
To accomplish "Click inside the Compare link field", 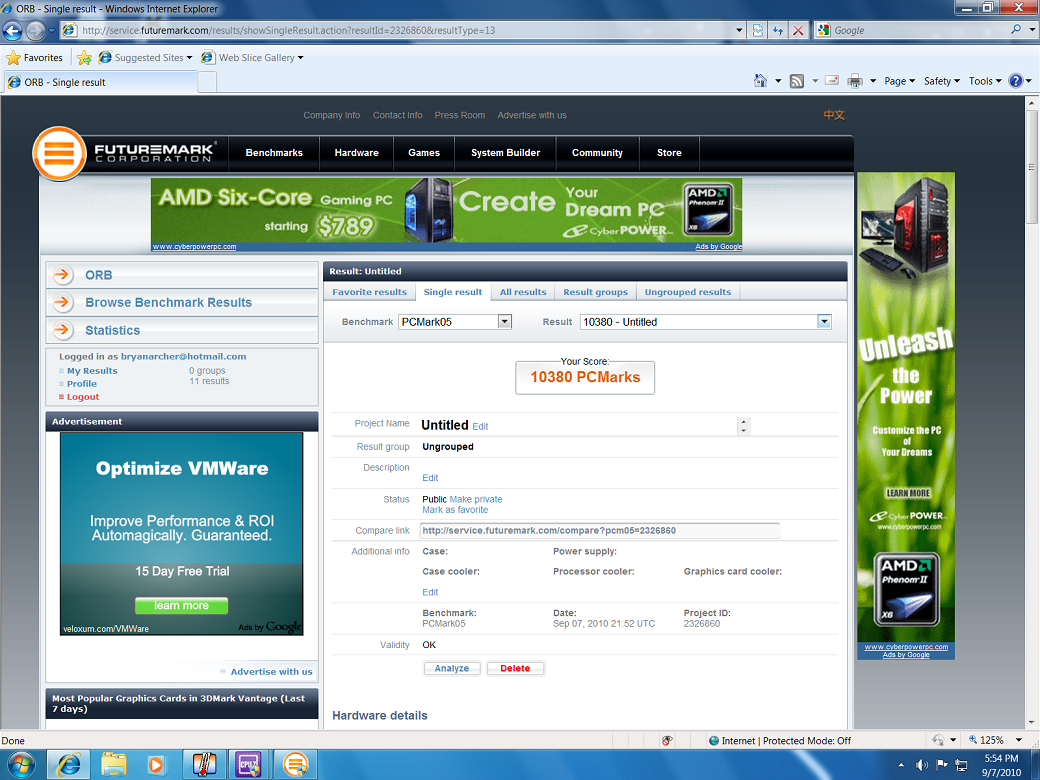I will 600,531.
